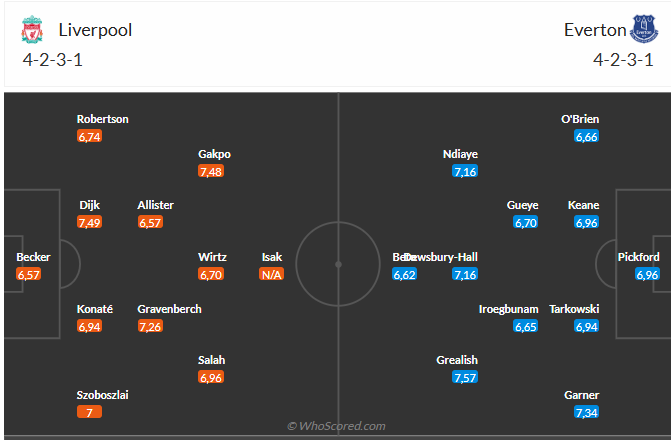This screenshot has width=671, height=440.
Task: Click Pickford's goalkeeper name
Action: (x=640, y=257)
